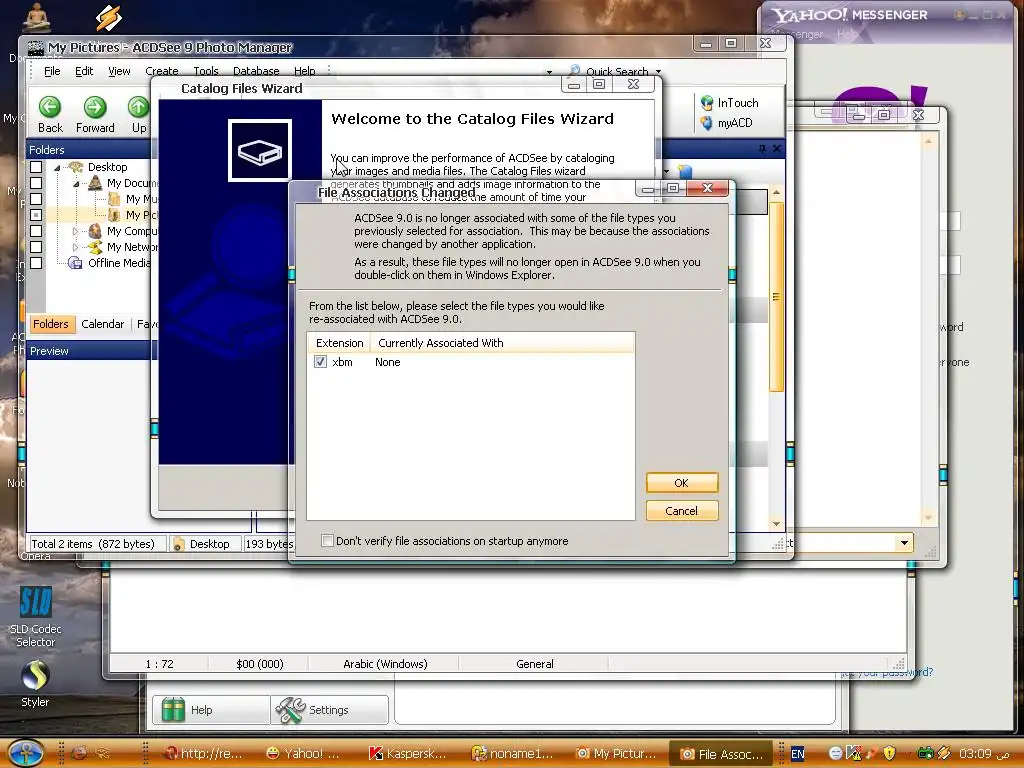Click the Settings wrench icon at bottom
Screen dimensions: 1024x768
coord(290,710)
